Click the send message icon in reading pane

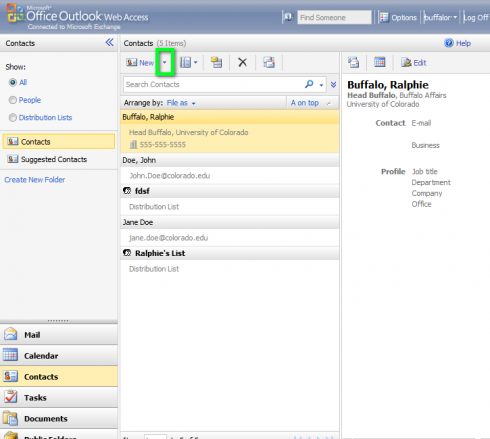(x=354, y=62)
